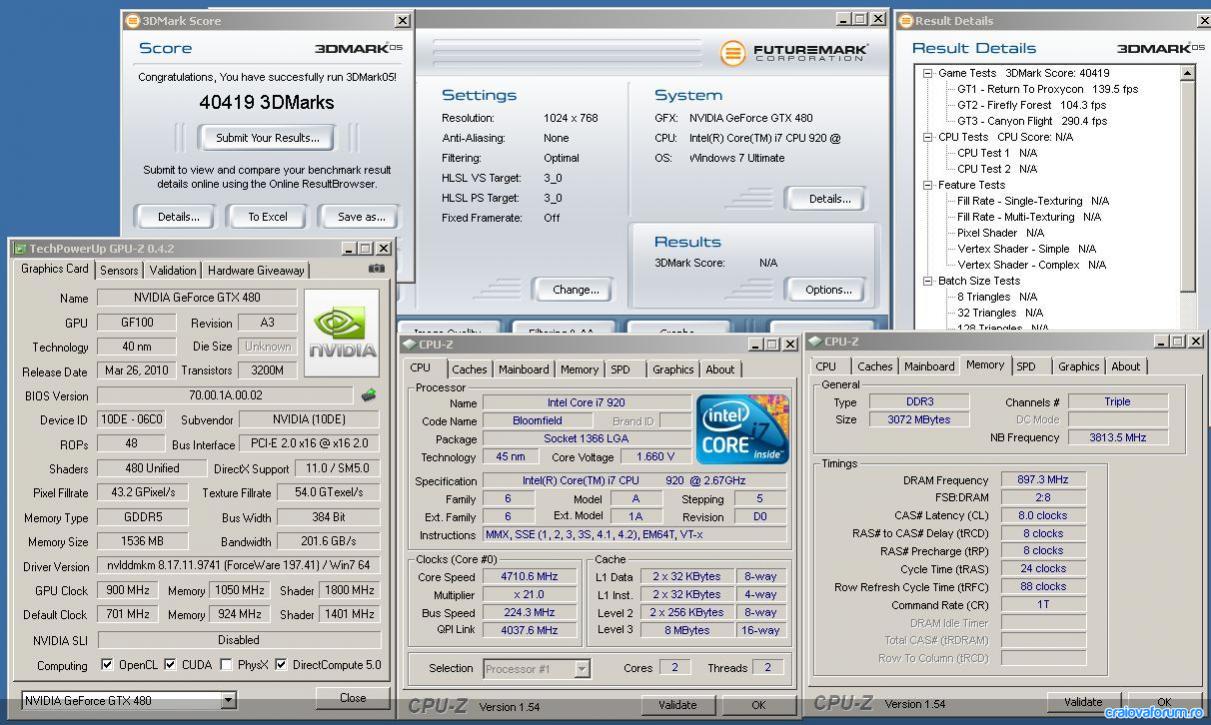Select the CPU Test 1 N/A row
This screenshot has height=725, width=1211.
(997, 153)
